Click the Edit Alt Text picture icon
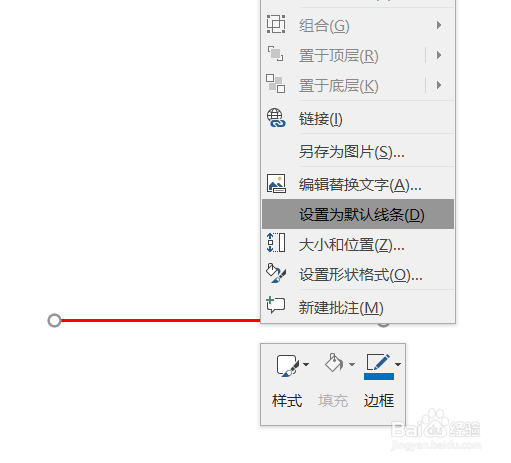 [x=276, y=183]
